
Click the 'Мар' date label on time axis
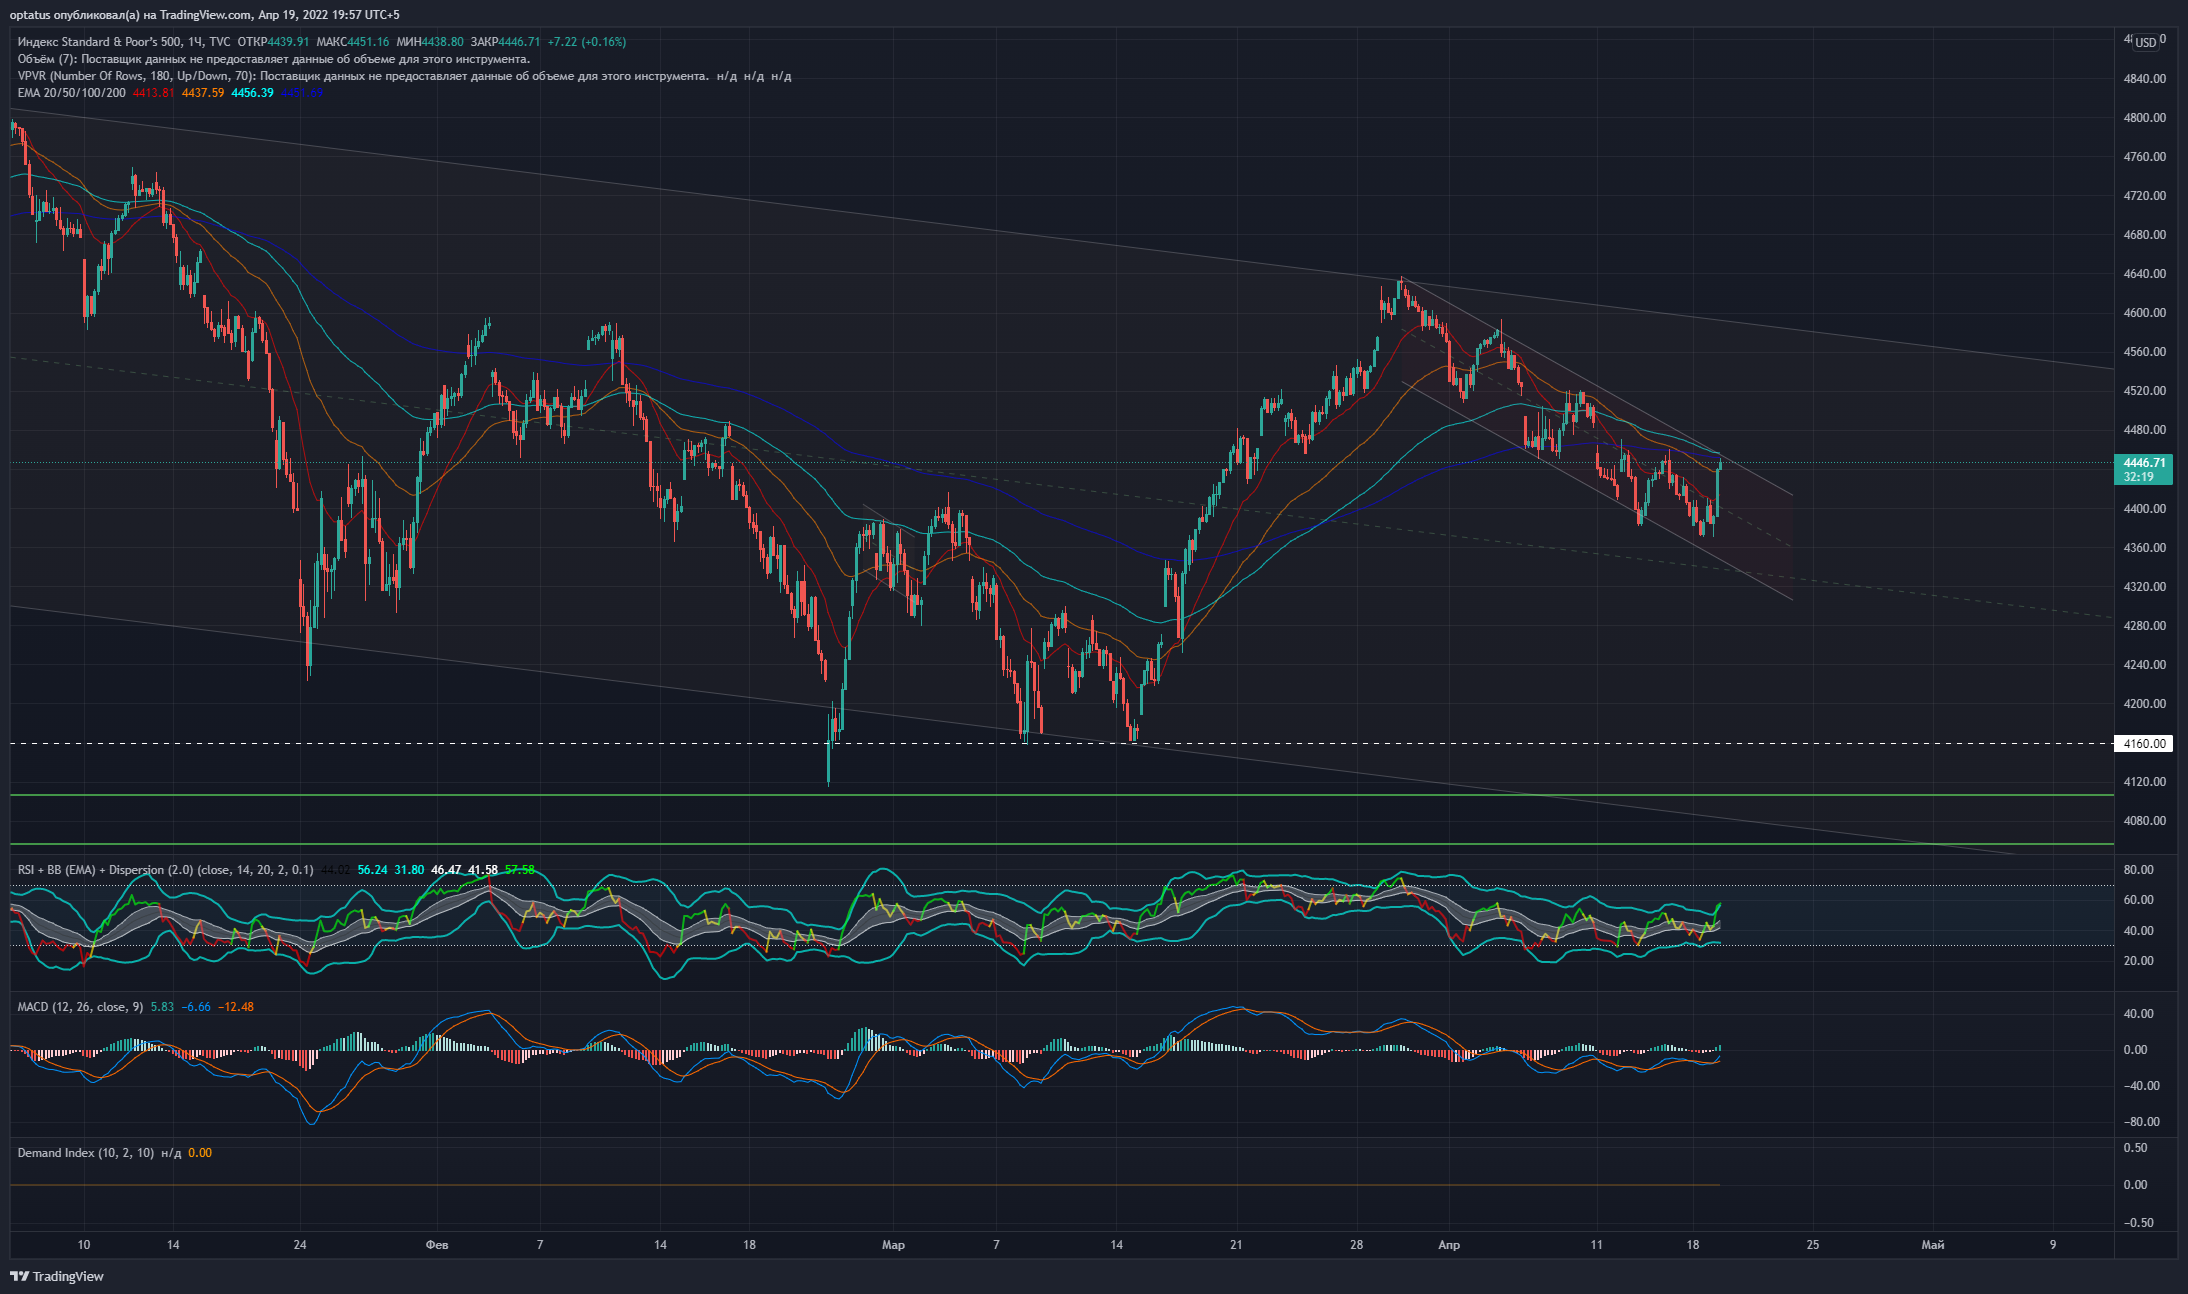click(x=893, y=1245)
